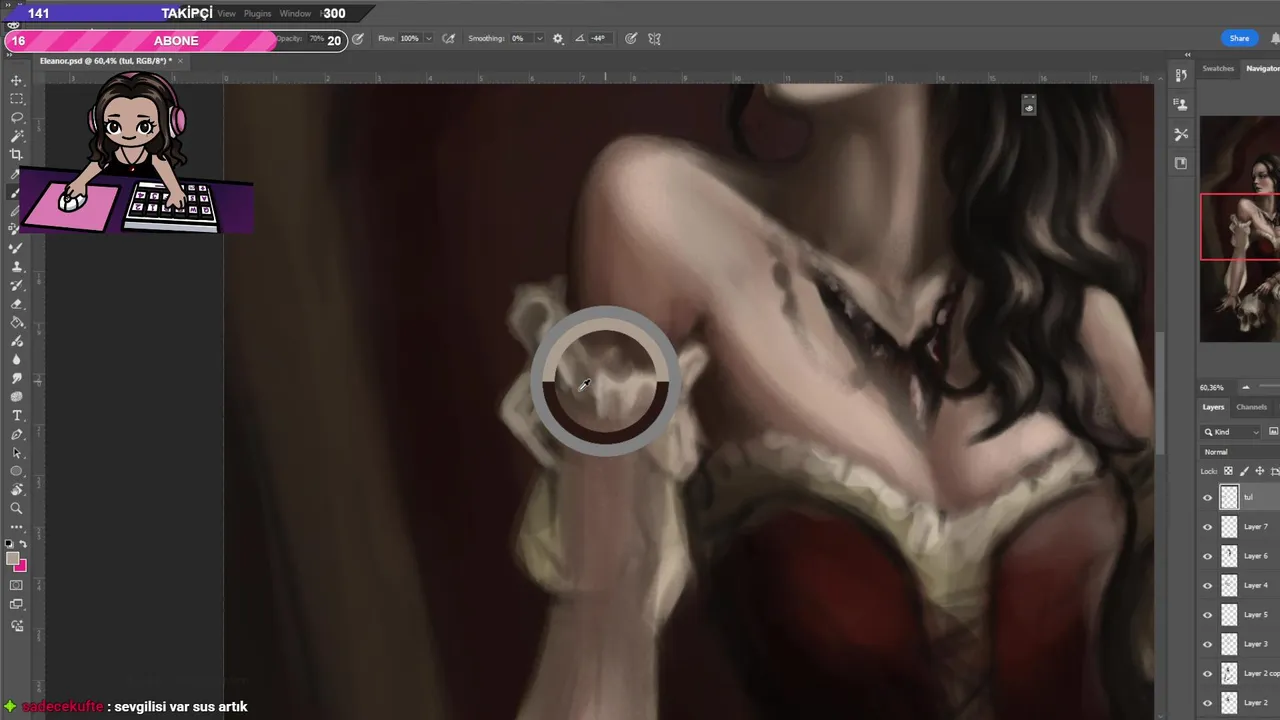Select the Pen tool
Viewport: 1280px width, 720px height.
pyautogui.click(x=16, y=435)
